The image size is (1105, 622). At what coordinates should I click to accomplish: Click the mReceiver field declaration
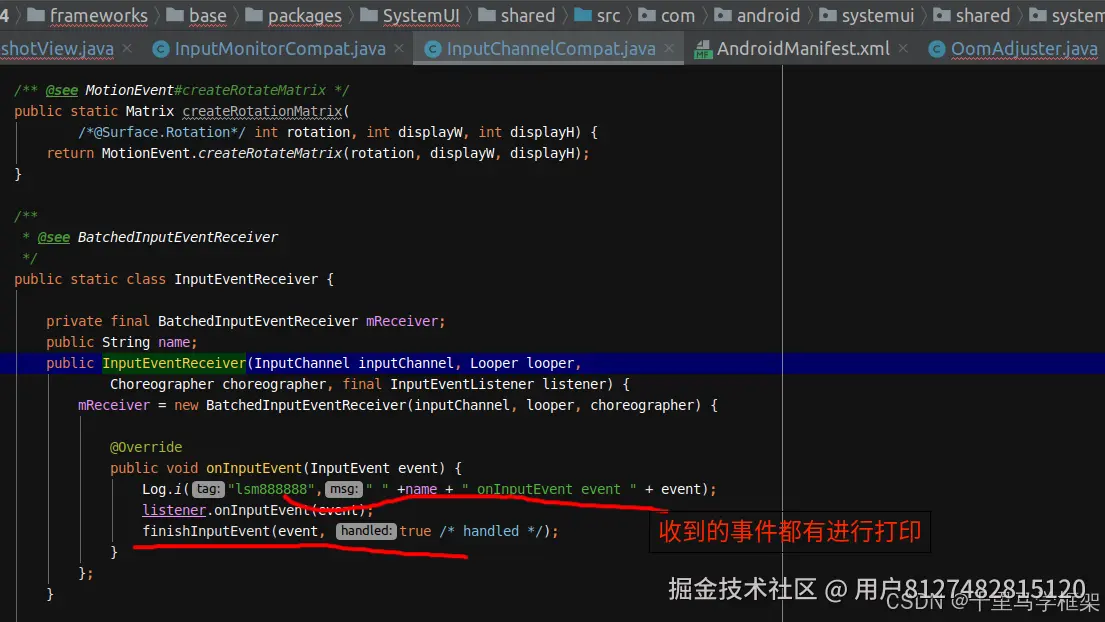click(x=405, y=321)
